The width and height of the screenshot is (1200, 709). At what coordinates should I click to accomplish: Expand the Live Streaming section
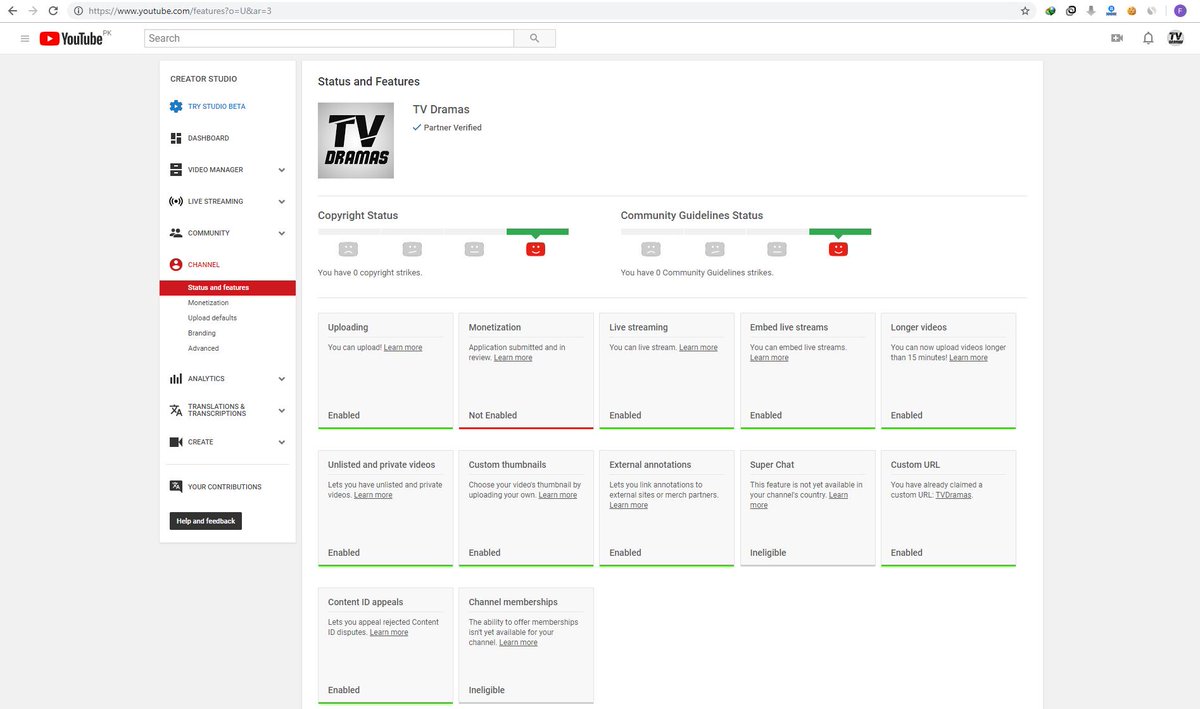[x=282, y=202]
